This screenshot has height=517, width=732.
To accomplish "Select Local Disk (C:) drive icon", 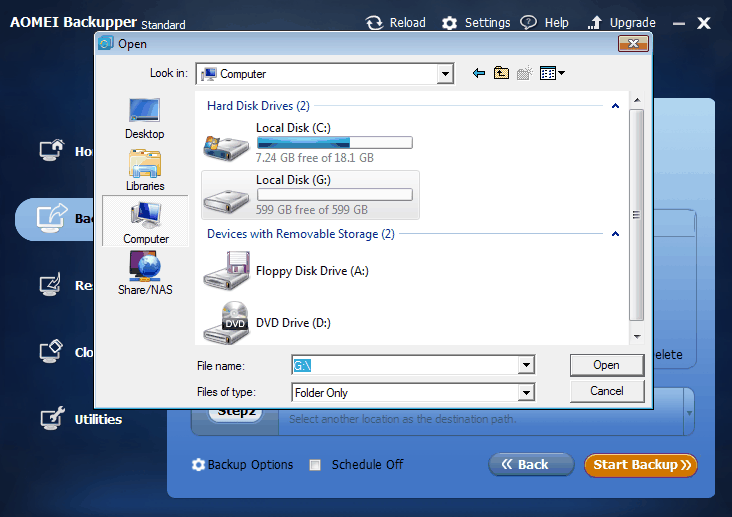I will [226, 147].
